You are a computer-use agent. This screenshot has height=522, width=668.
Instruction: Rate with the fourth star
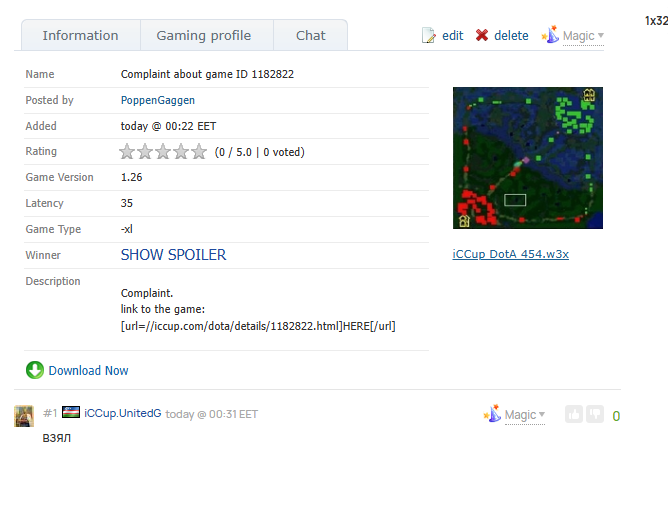point(181,151)
